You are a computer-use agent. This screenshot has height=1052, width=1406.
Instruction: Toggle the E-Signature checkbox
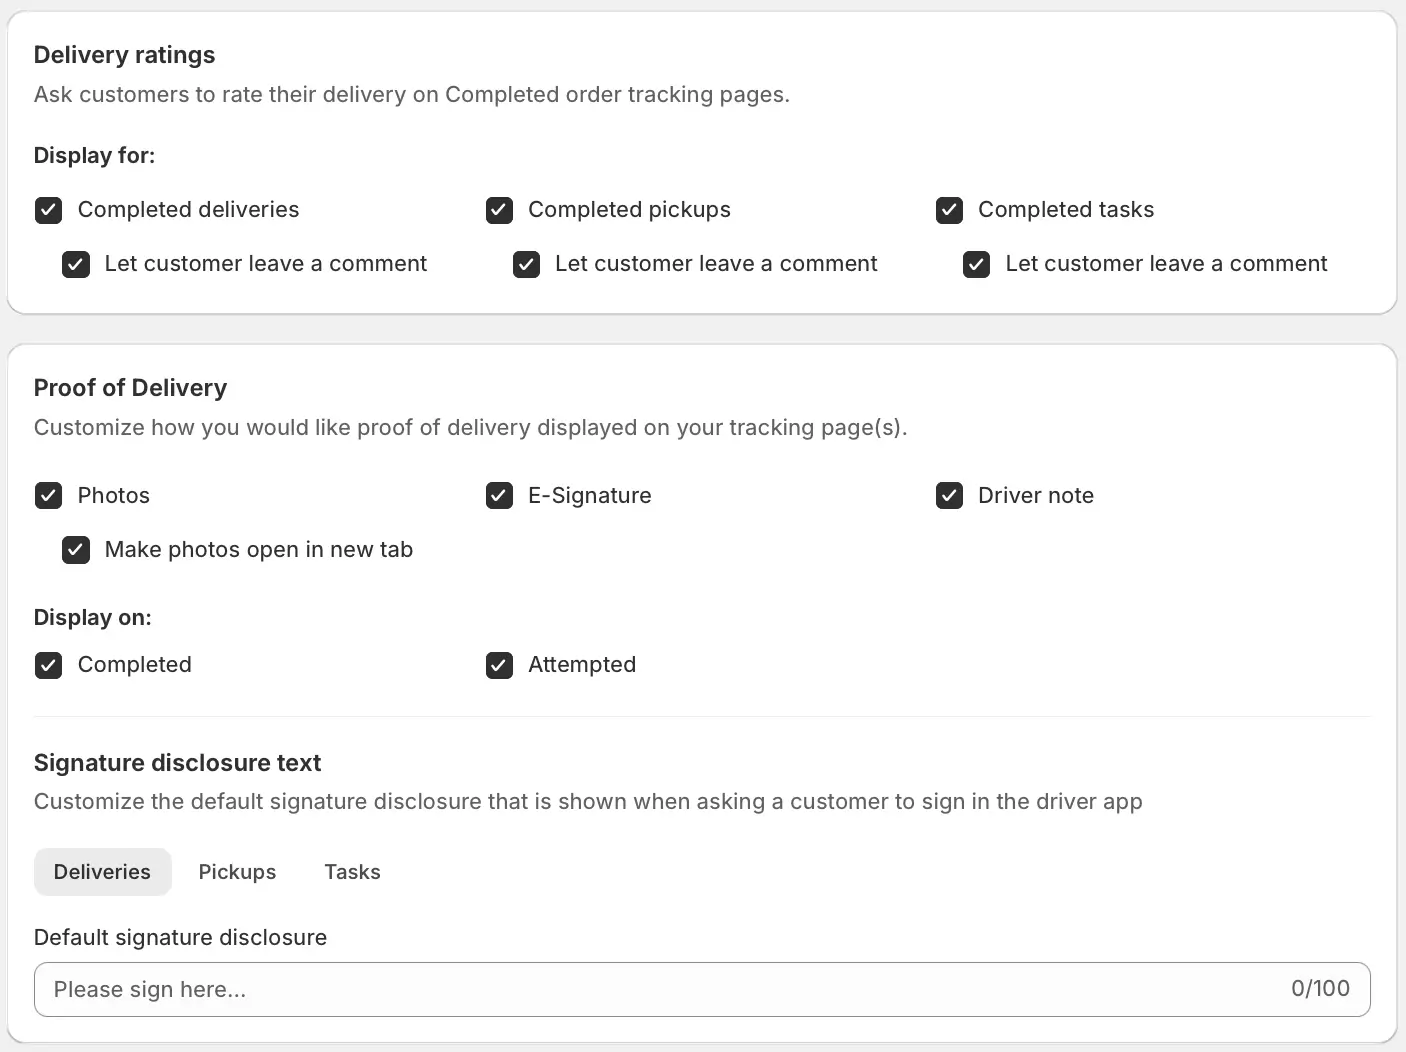pyautogui.click(x=499, y=496)
